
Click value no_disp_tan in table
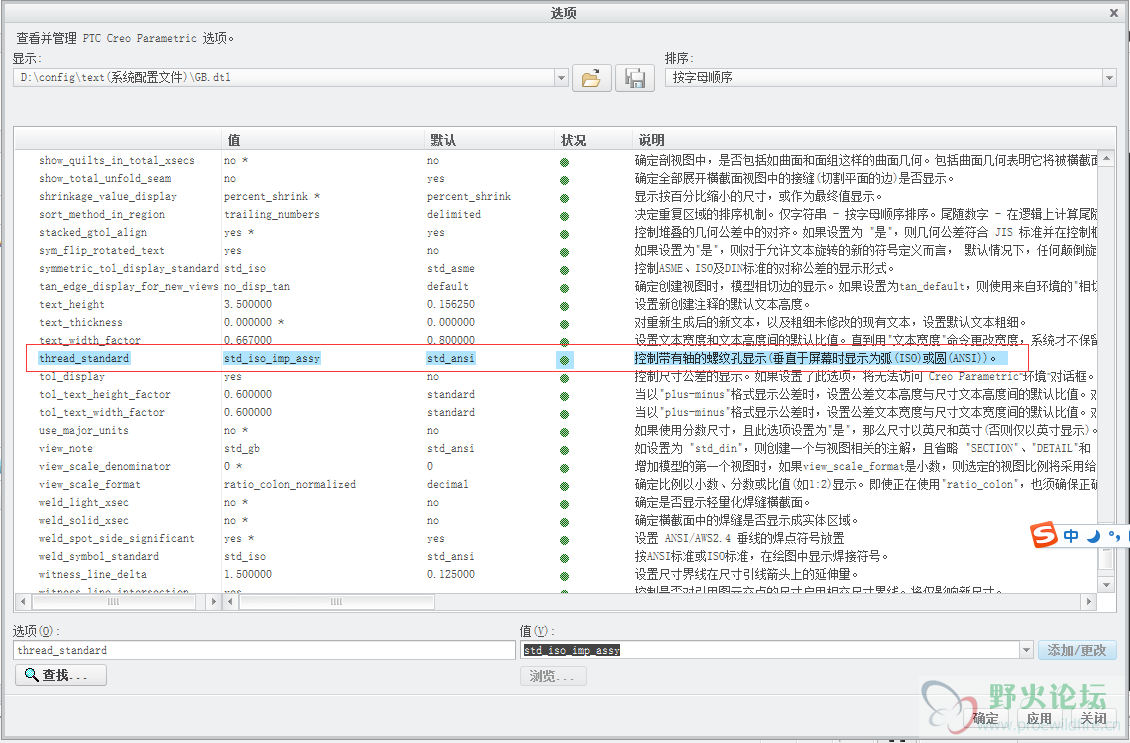257,286
